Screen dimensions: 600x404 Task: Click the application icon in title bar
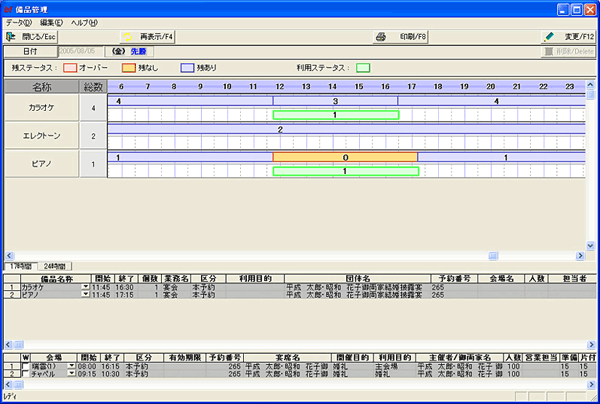[10, 7]
